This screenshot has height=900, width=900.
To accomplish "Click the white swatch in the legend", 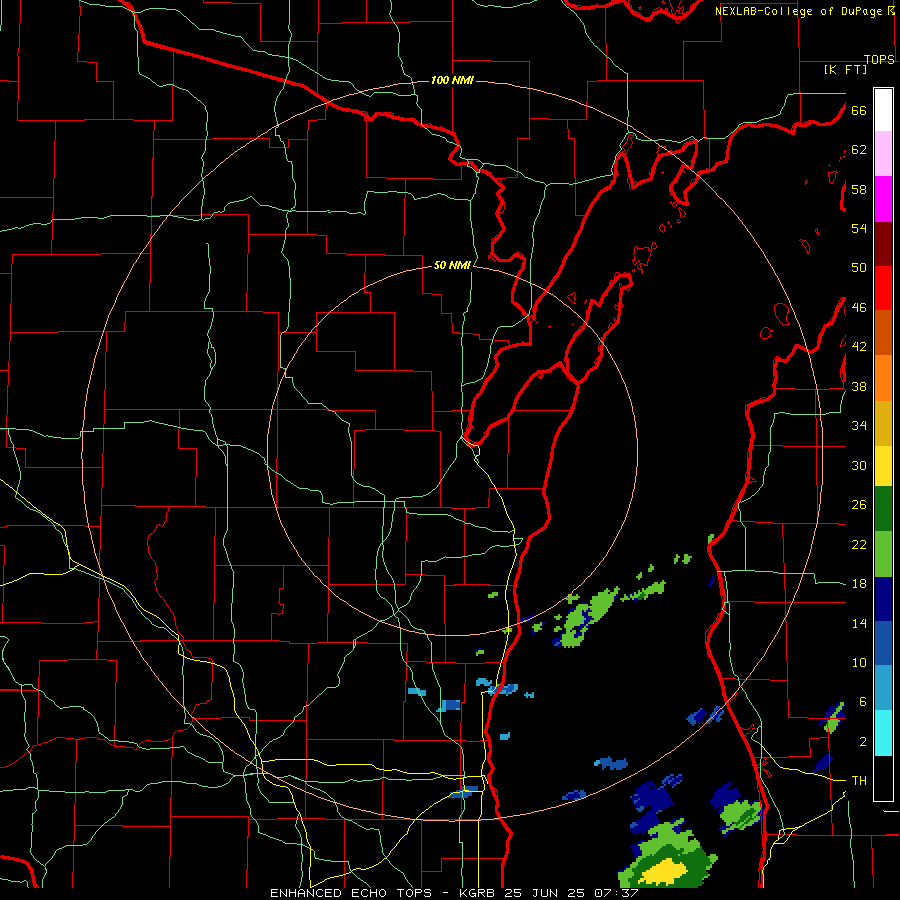I will pos(883,110).
